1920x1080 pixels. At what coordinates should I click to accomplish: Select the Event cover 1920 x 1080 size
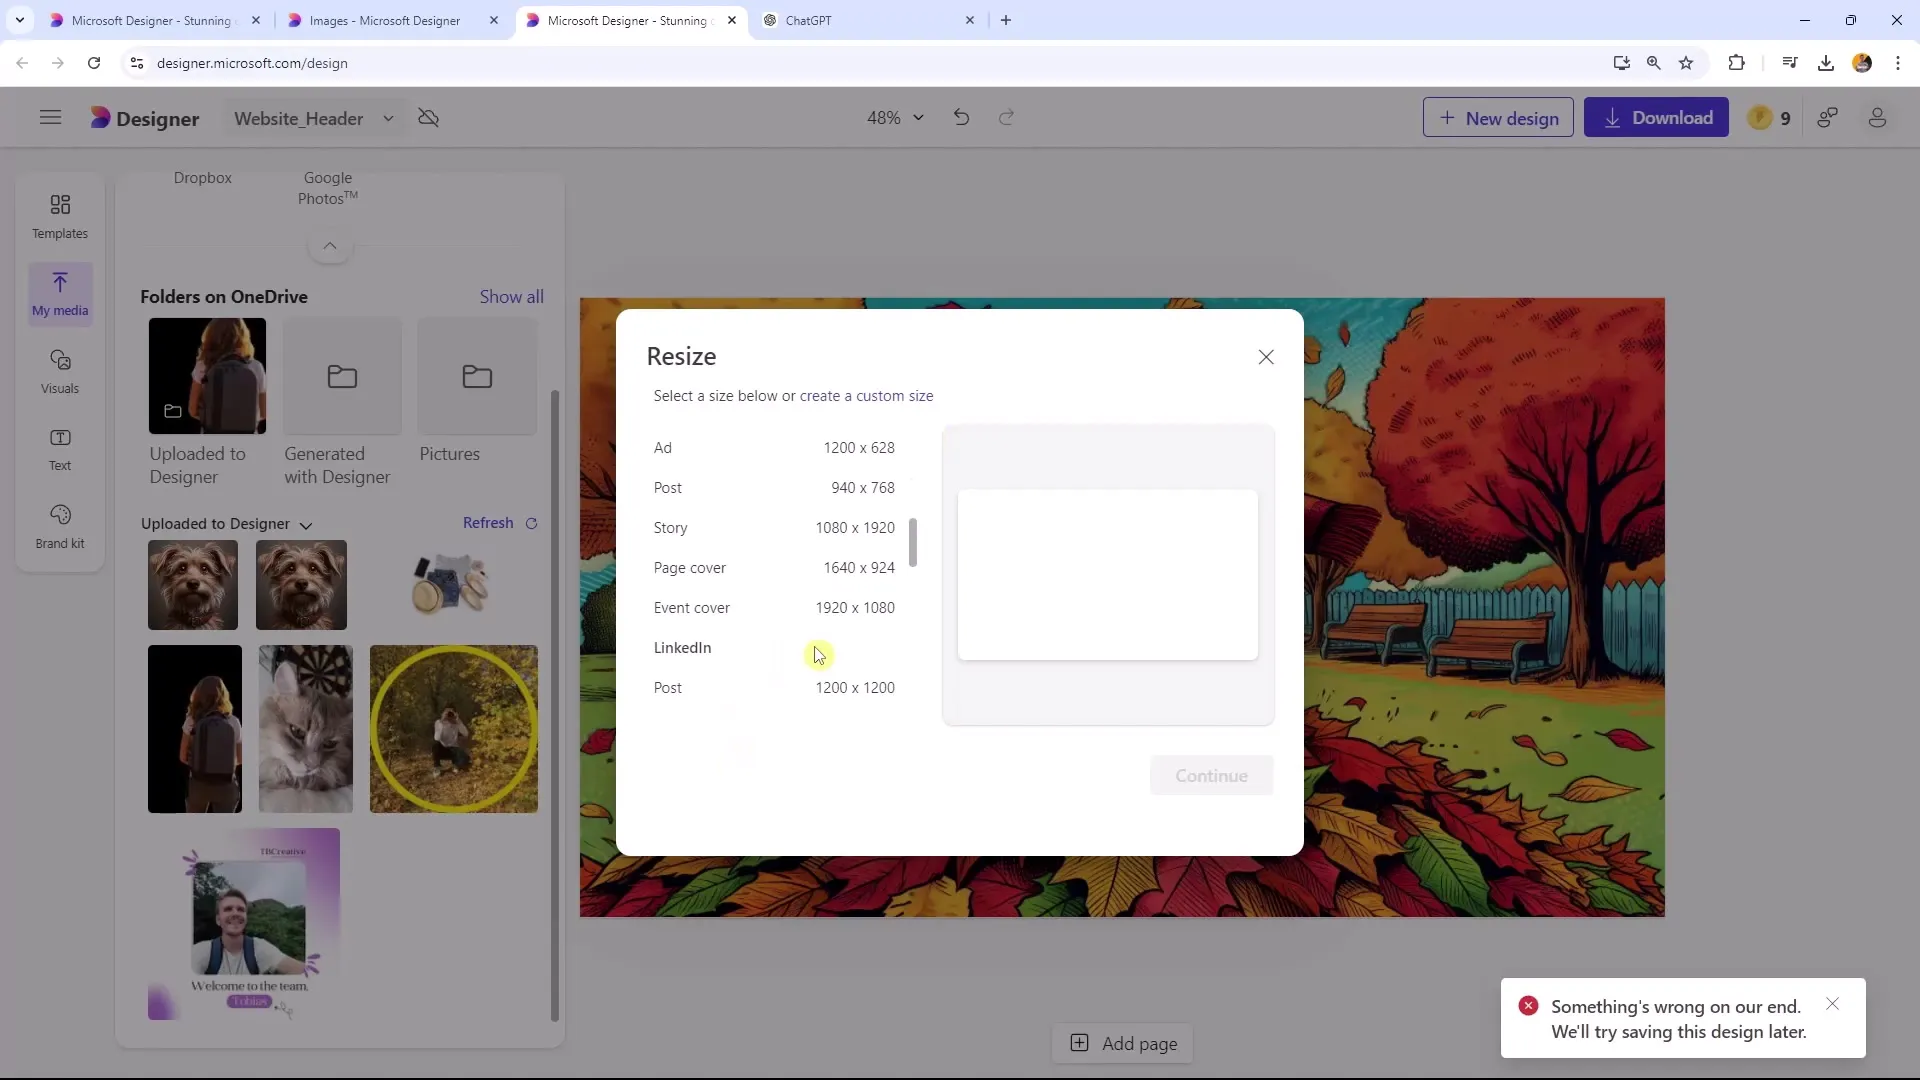(774, 608)
